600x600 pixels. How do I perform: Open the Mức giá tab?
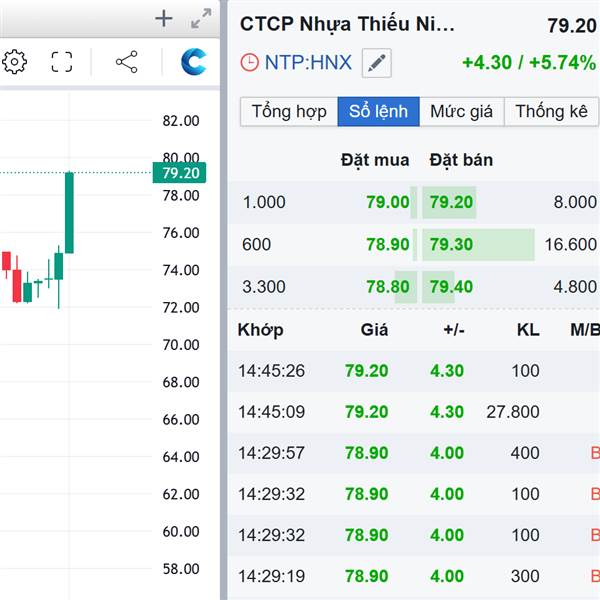(x=461, y=111)
